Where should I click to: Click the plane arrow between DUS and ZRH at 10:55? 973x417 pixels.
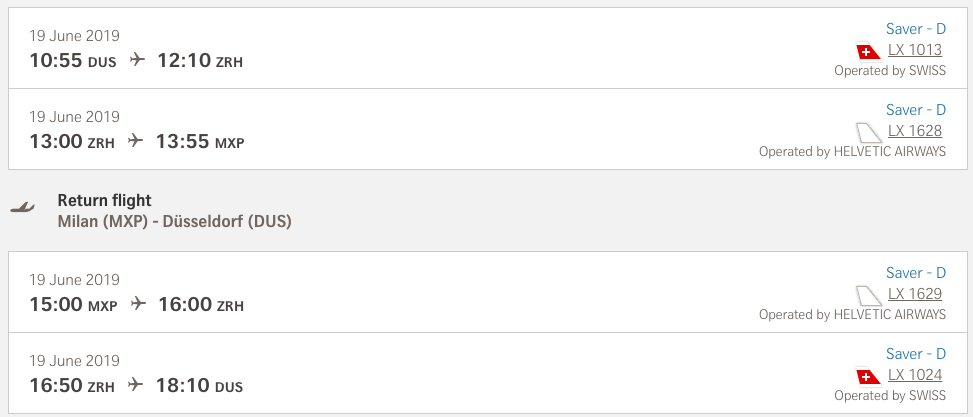coord(137,60)
